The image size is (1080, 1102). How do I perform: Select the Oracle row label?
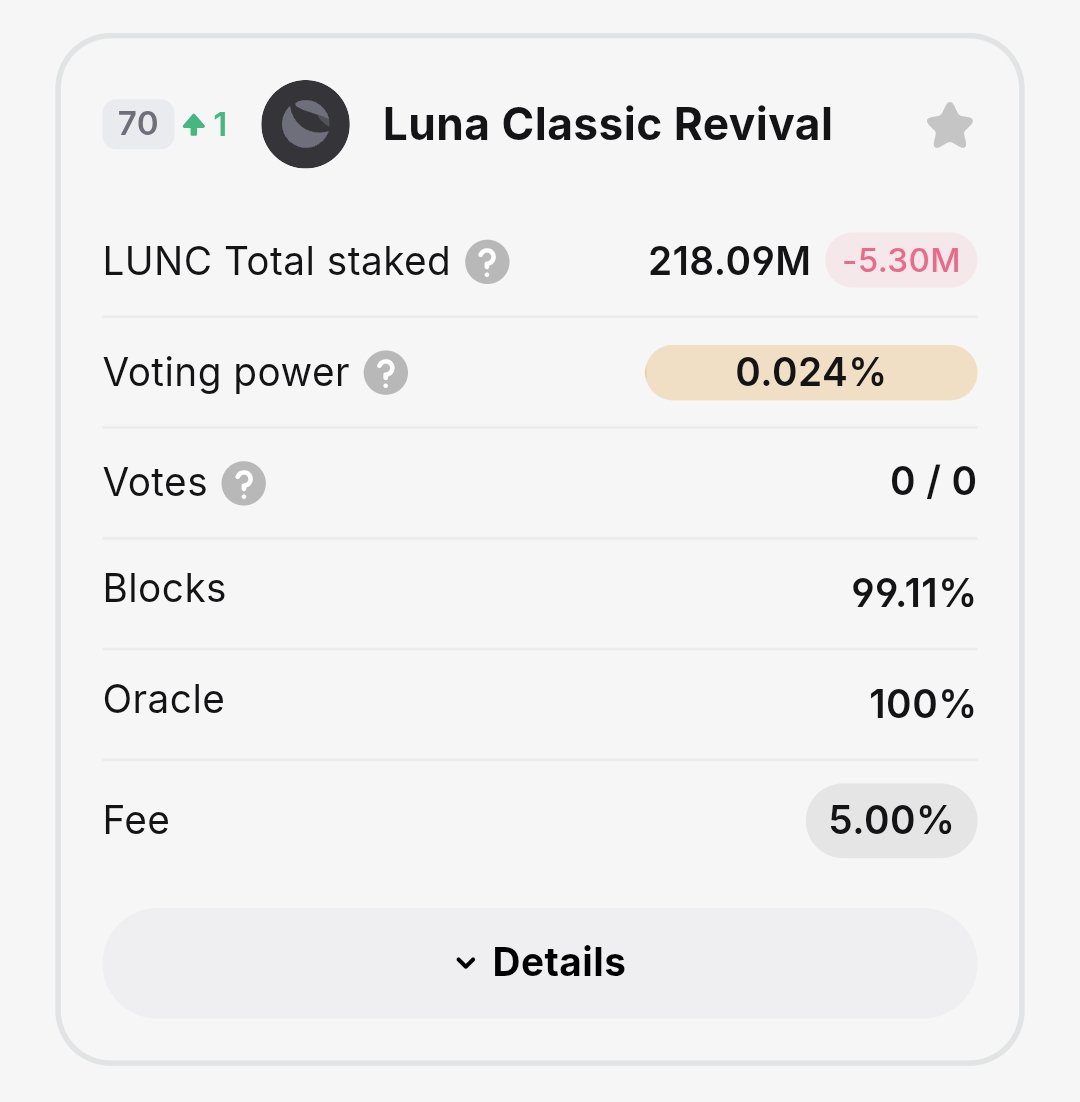164,699
